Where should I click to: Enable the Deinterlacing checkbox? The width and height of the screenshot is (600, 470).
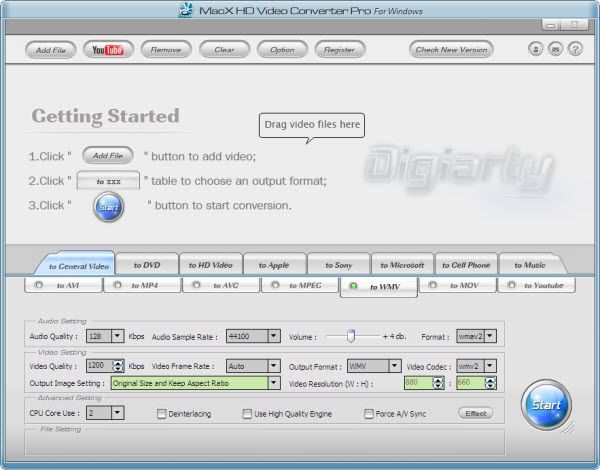[162, 413]
